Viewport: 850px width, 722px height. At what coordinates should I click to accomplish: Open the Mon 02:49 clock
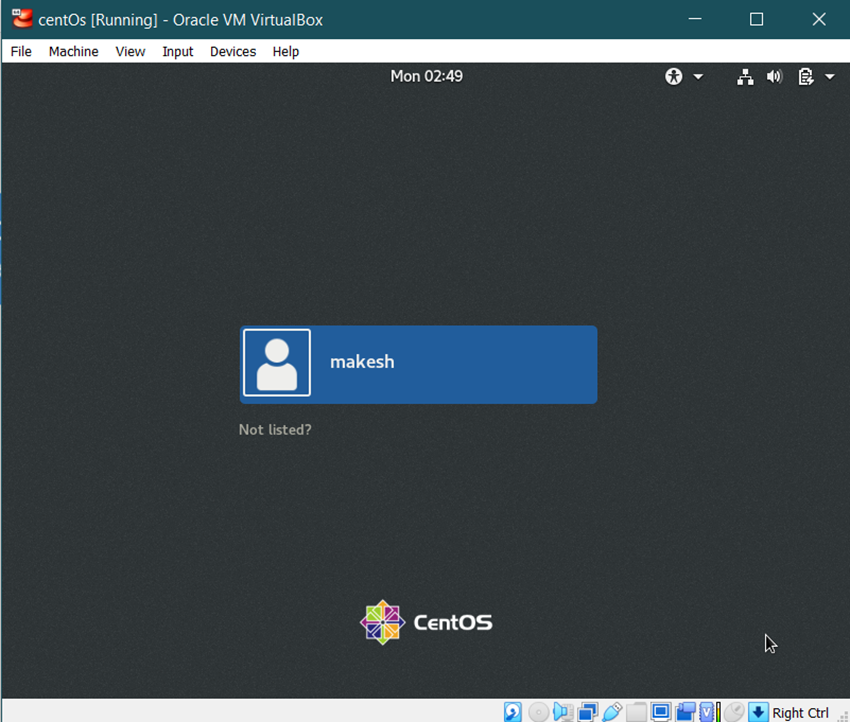tap(427, 76)
